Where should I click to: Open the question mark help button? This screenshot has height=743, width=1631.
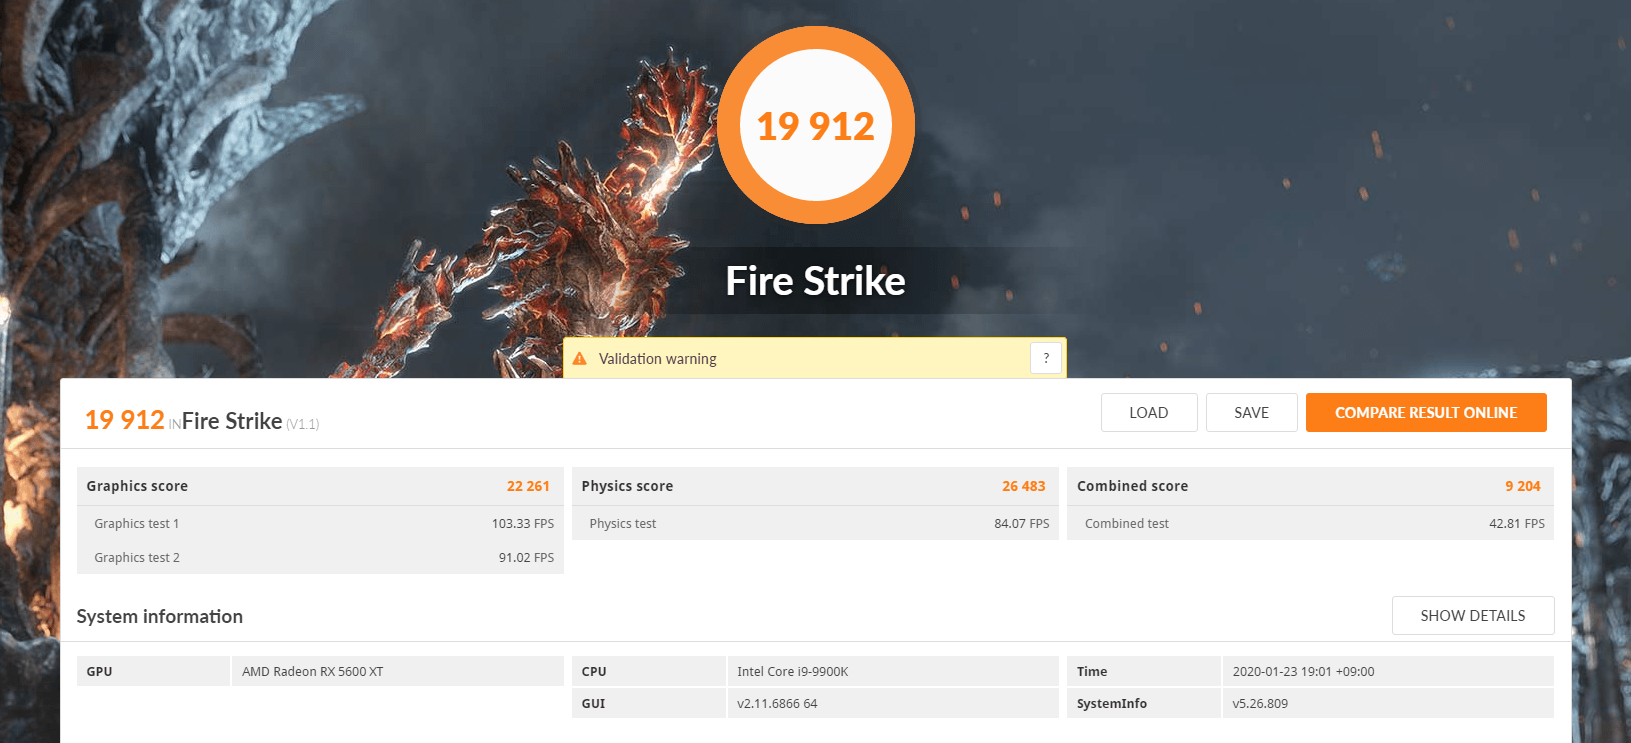[x=1046, y=358]
